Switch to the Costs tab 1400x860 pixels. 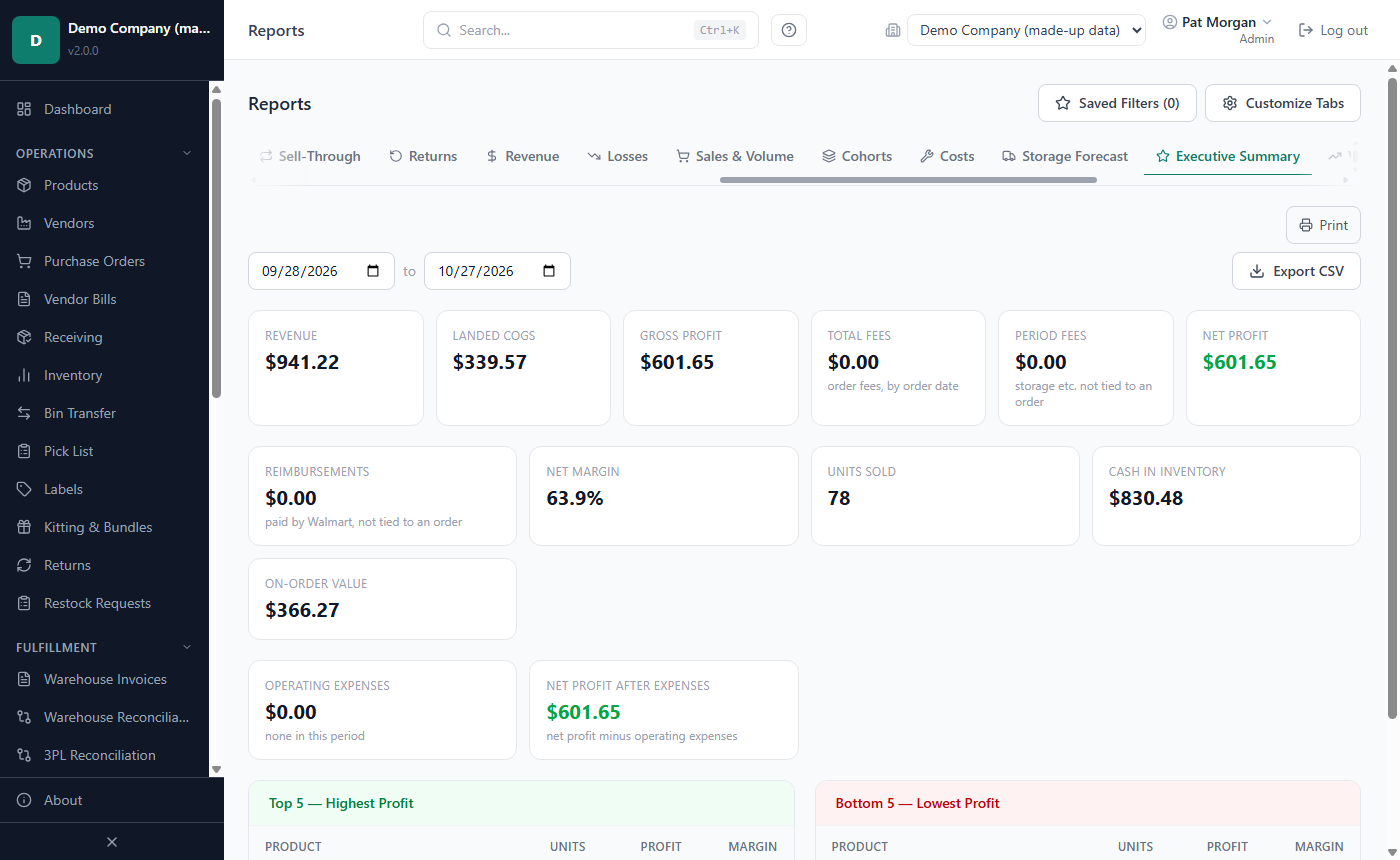[947, 156]
